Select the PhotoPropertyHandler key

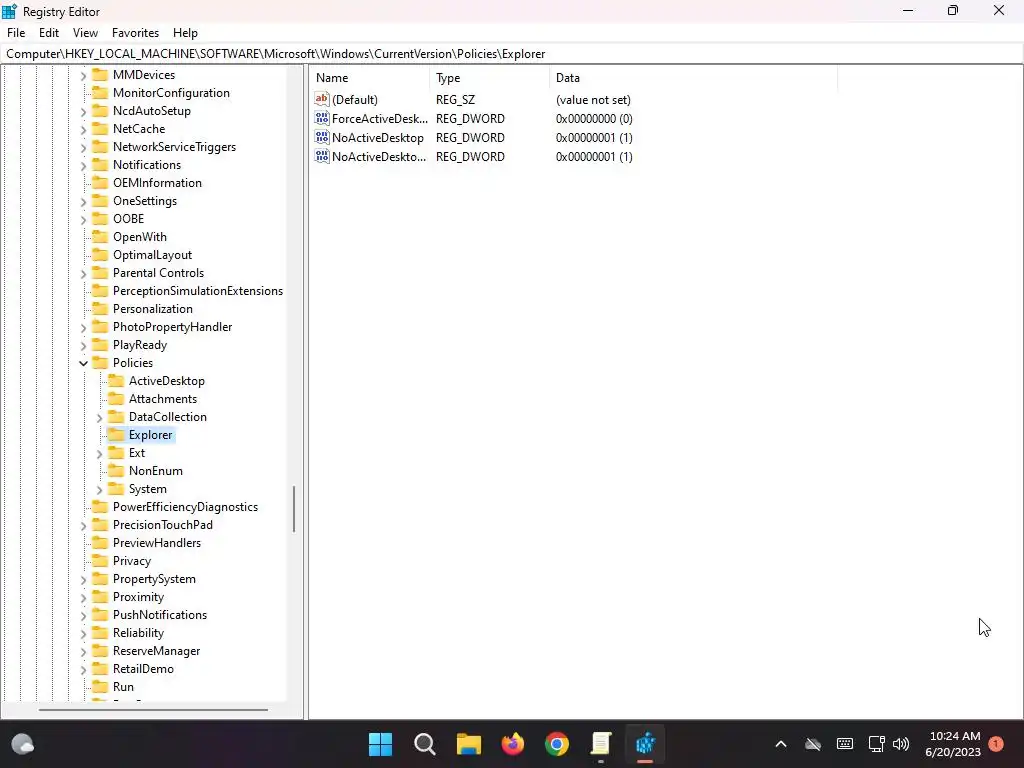tap(172, 327)
